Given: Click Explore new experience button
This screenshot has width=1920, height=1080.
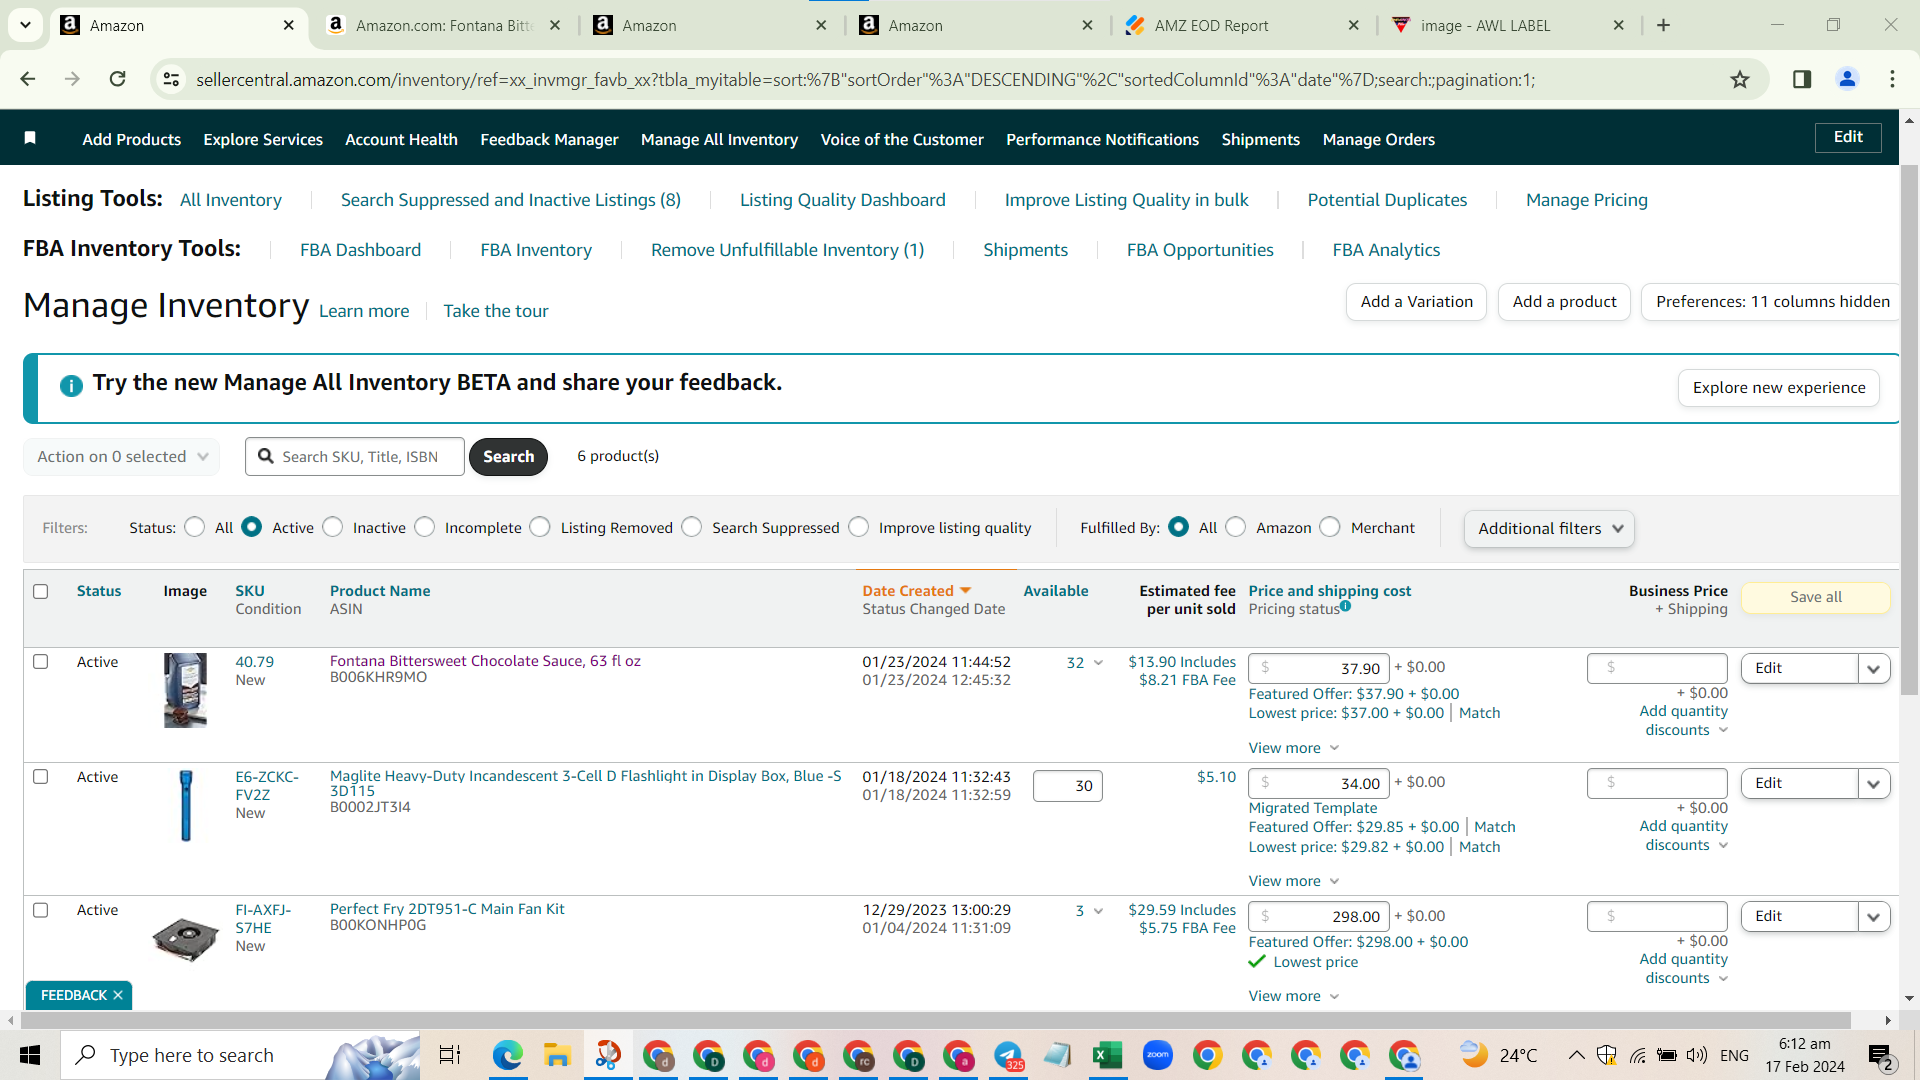Looking at the screenshot, I should pos(1779,388).
